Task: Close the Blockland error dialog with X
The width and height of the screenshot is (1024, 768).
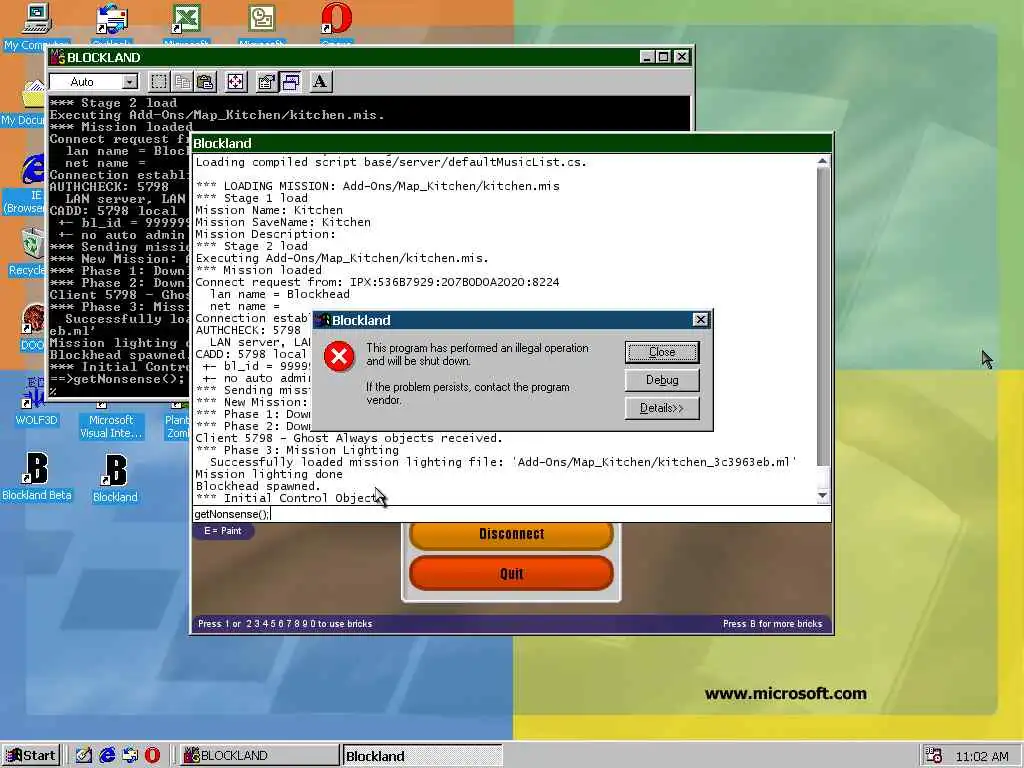Action: coord(700,319)
